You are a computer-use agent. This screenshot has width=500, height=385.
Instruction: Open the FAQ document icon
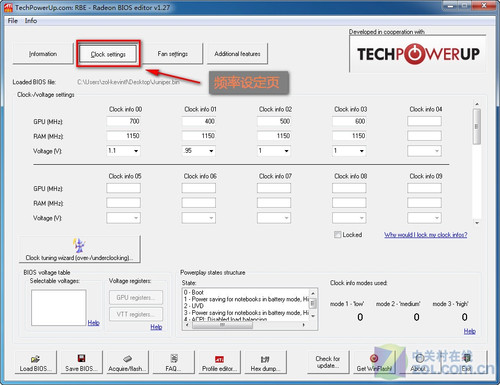click(174, 358)
